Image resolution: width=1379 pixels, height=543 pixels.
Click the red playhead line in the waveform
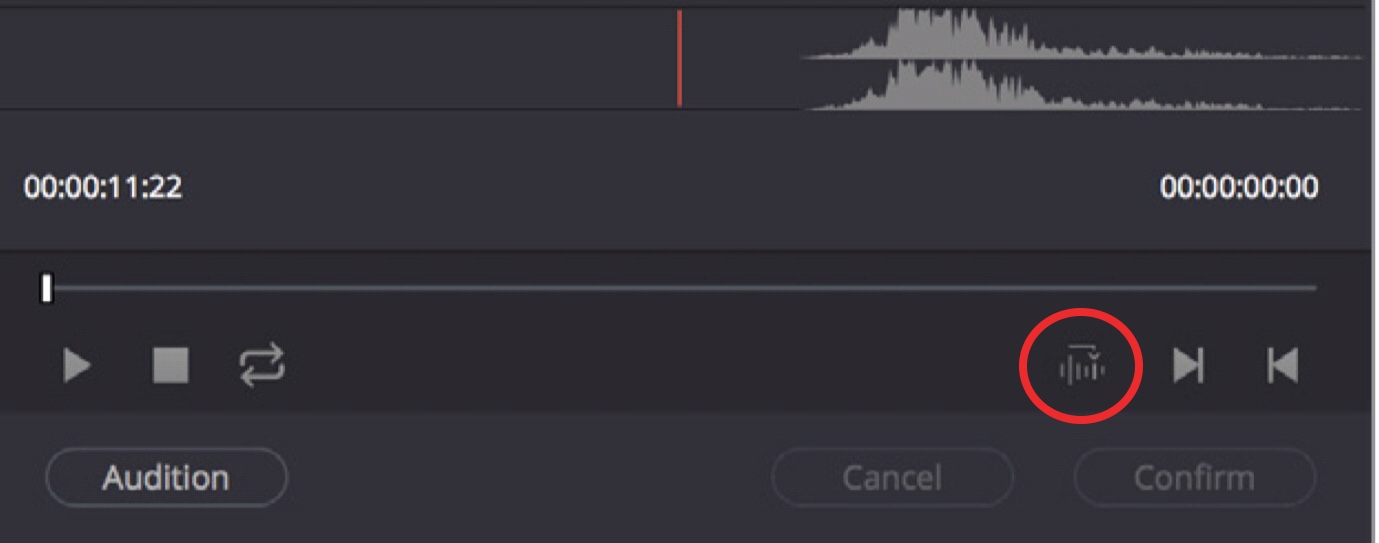click(679, 57)
